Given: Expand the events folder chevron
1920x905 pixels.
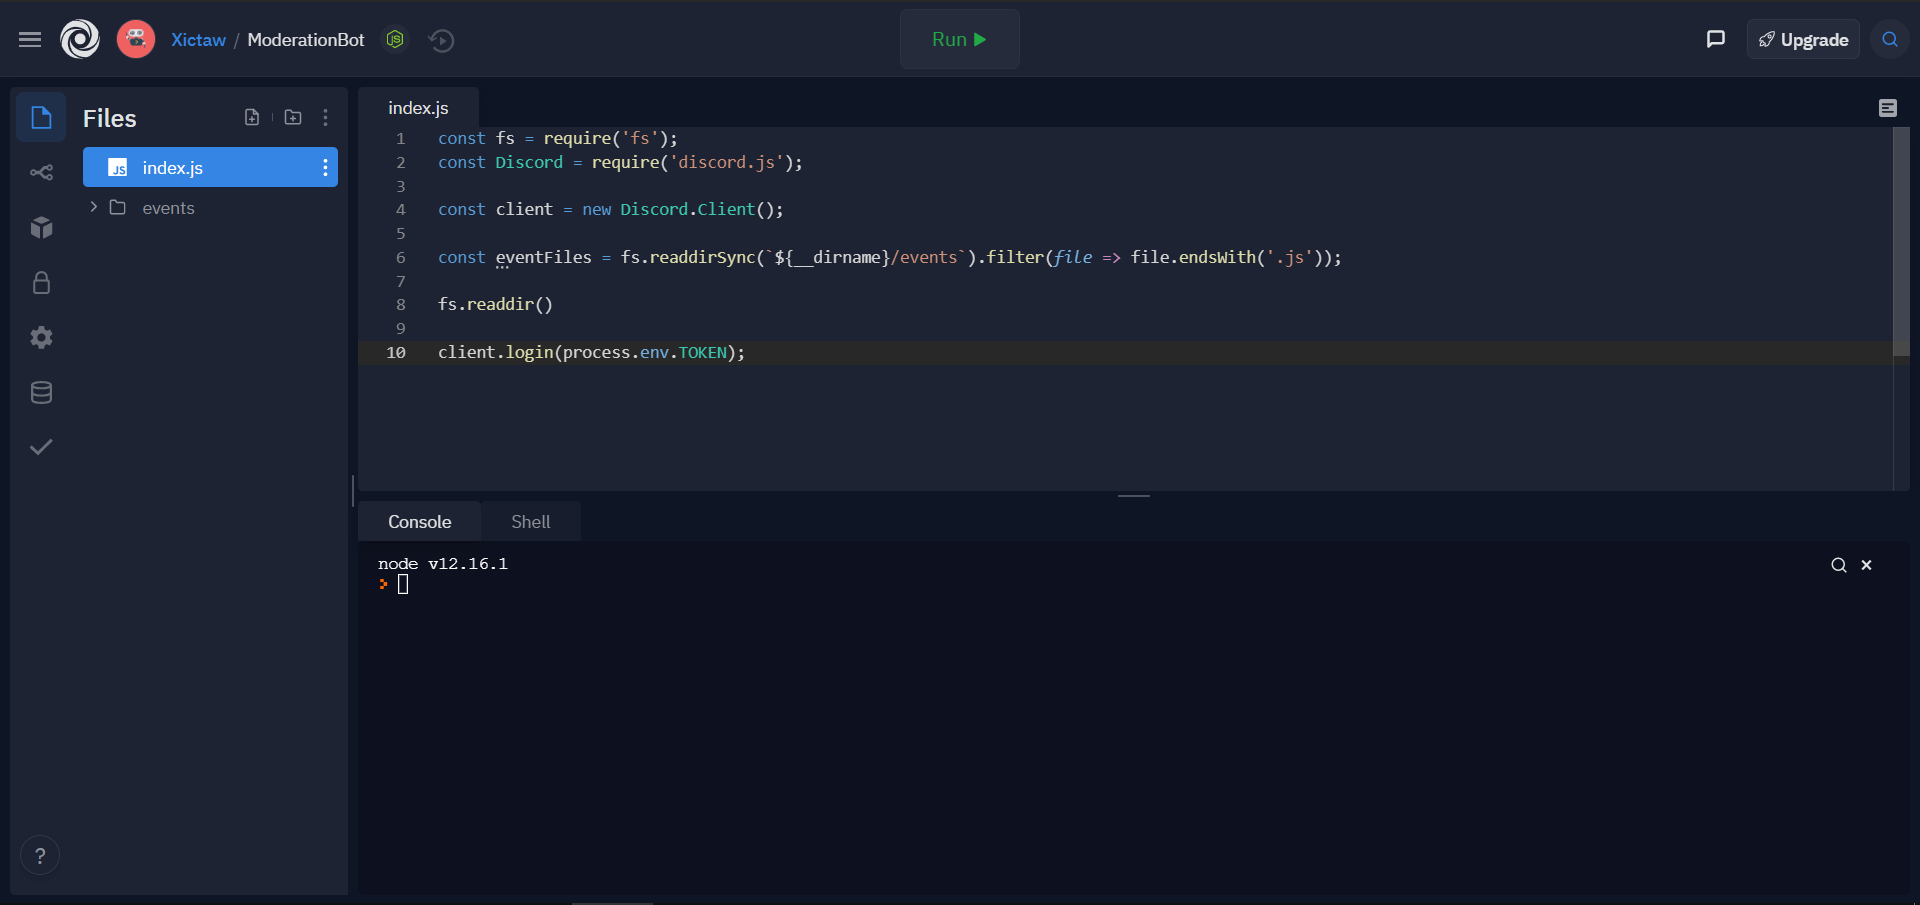Looking at the screenshot, I should click(93, 207).
